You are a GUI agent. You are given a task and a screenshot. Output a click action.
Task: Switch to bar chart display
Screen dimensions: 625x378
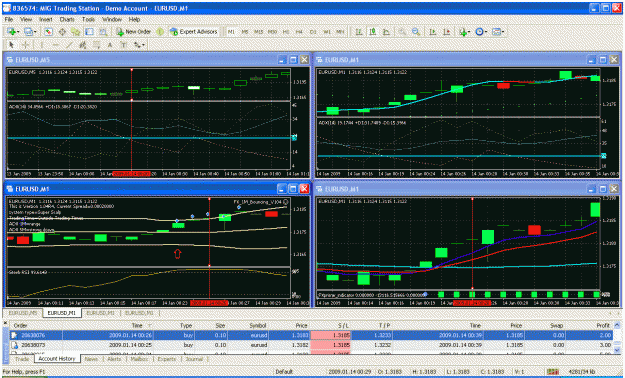359,32
